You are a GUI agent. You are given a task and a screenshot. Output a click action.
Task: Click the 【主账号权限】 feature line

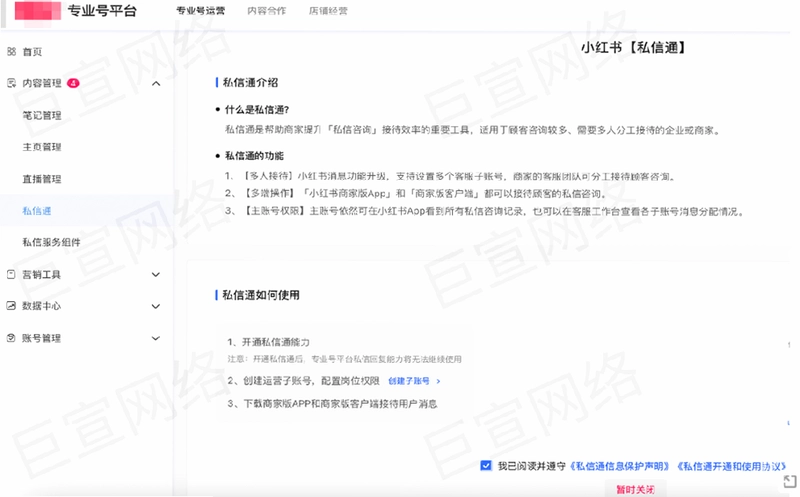point(485,211)
